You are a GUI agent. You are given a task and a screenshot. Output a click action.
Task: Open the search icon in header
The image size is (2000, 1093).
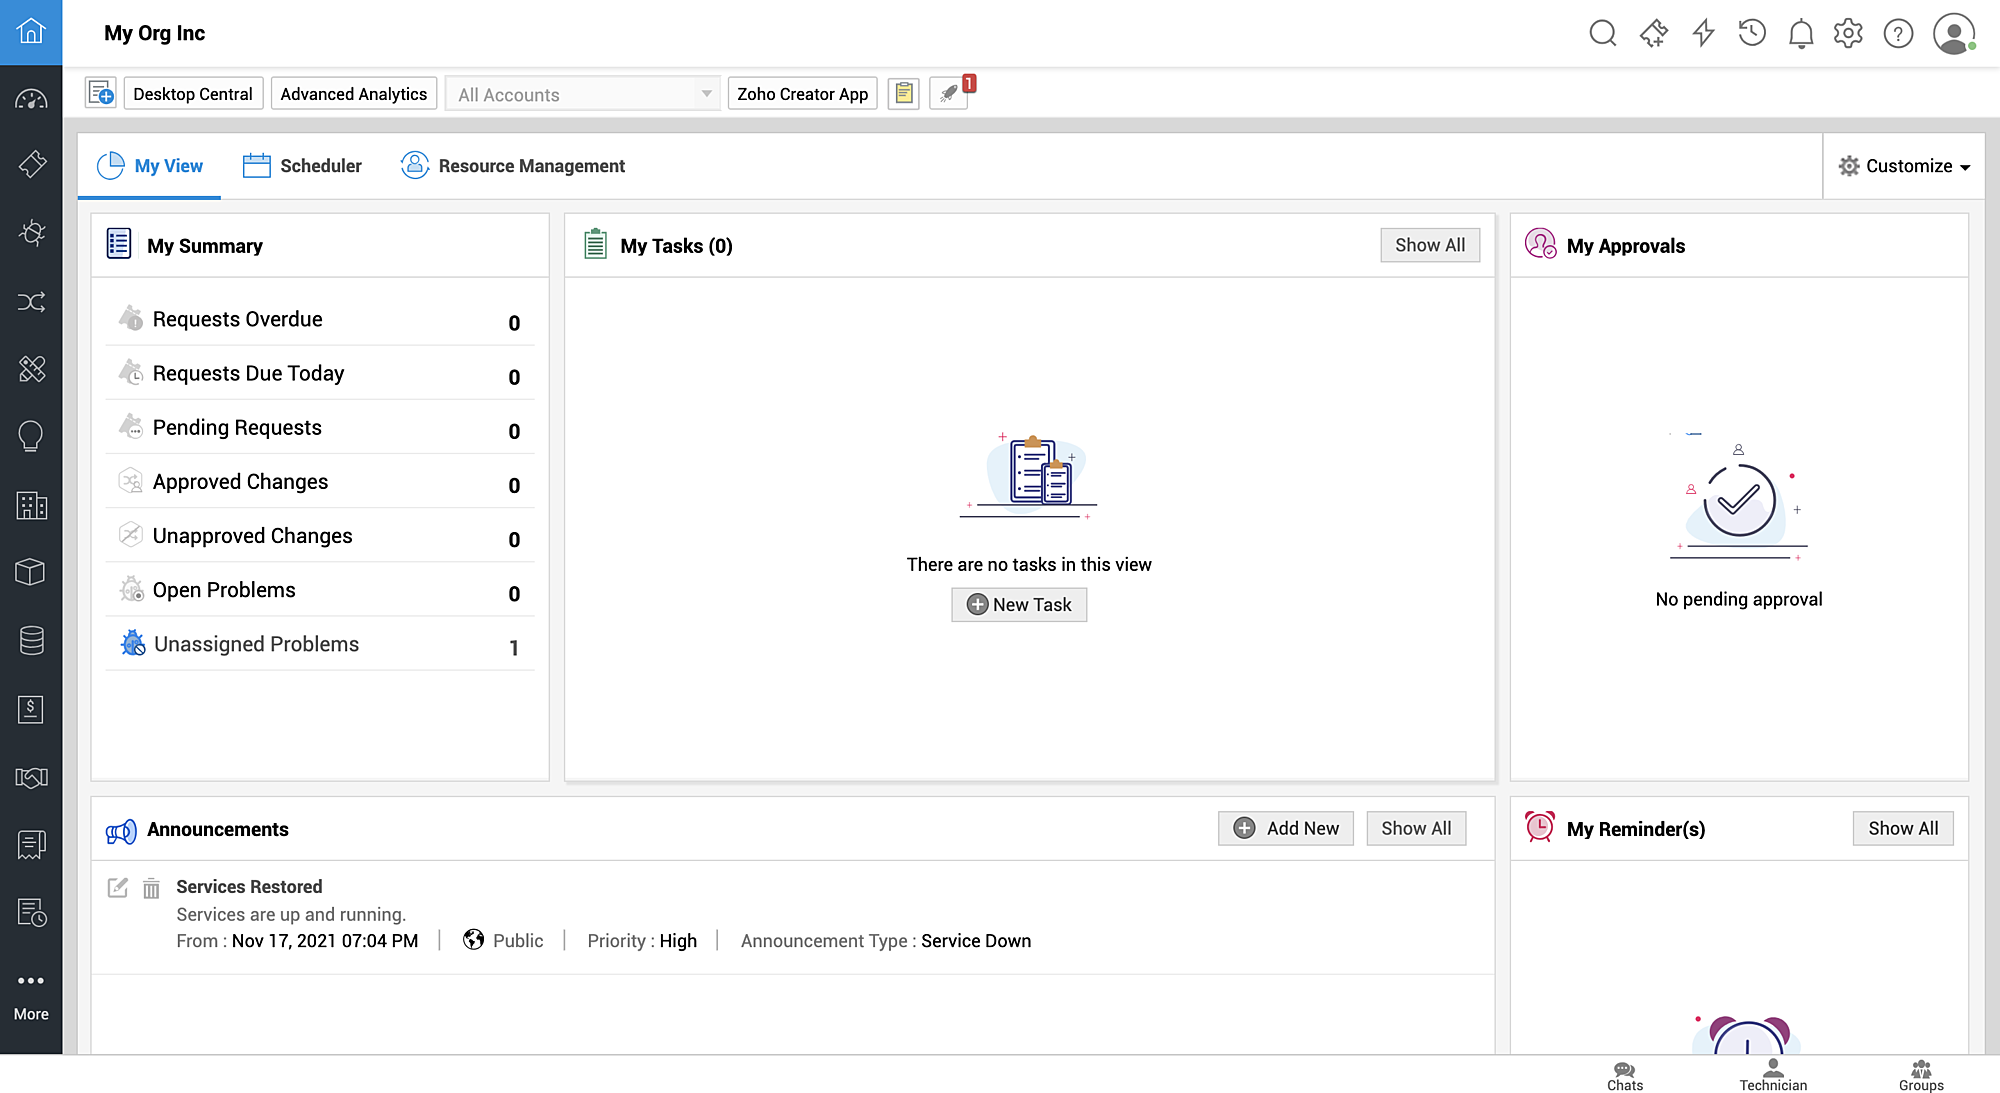pos(1602,33)
